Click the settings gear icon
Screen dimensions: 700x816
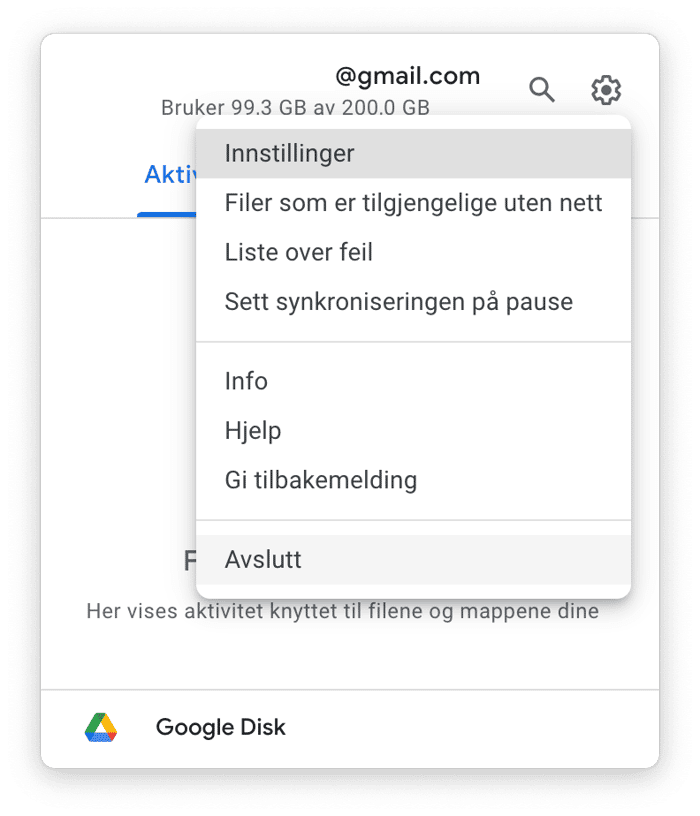(606, 90)
